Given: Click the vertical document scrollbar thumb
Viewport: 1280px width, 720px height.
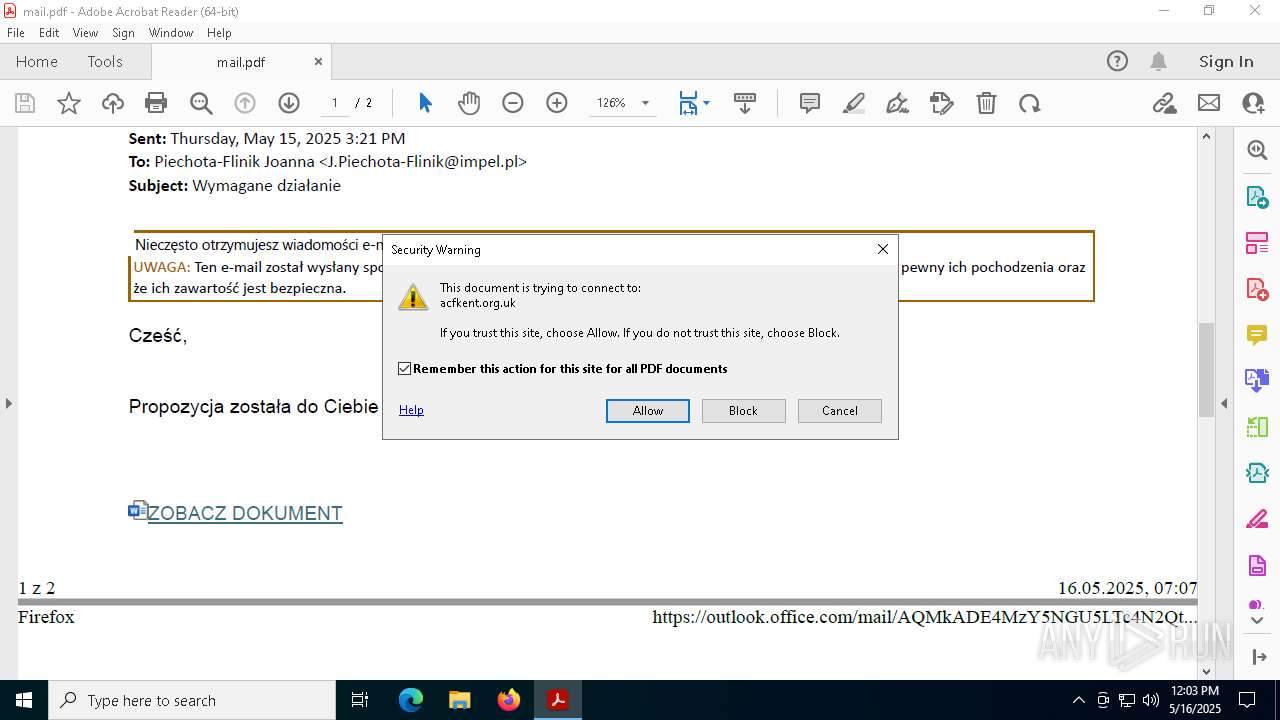Looking at the screenshot, I should [x=1207, y=370].
